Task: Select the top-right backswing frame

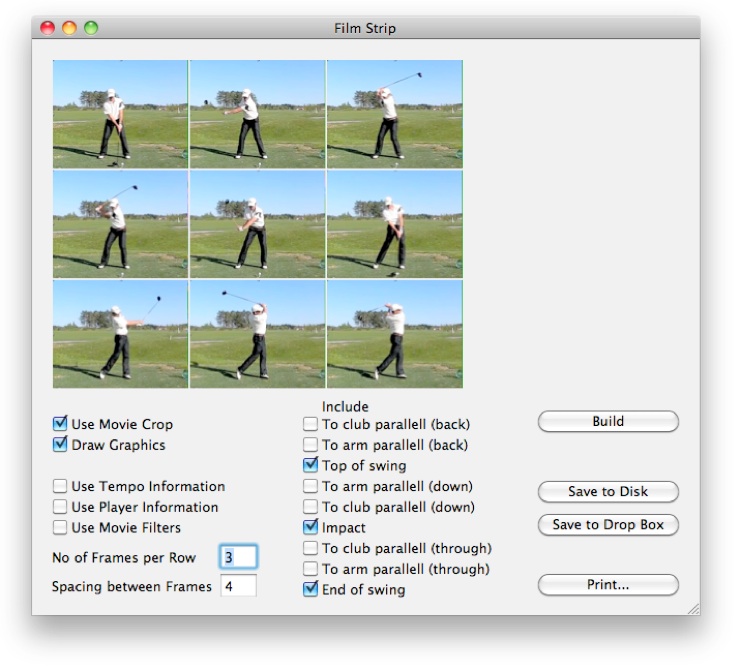Action: pos(395,114)
